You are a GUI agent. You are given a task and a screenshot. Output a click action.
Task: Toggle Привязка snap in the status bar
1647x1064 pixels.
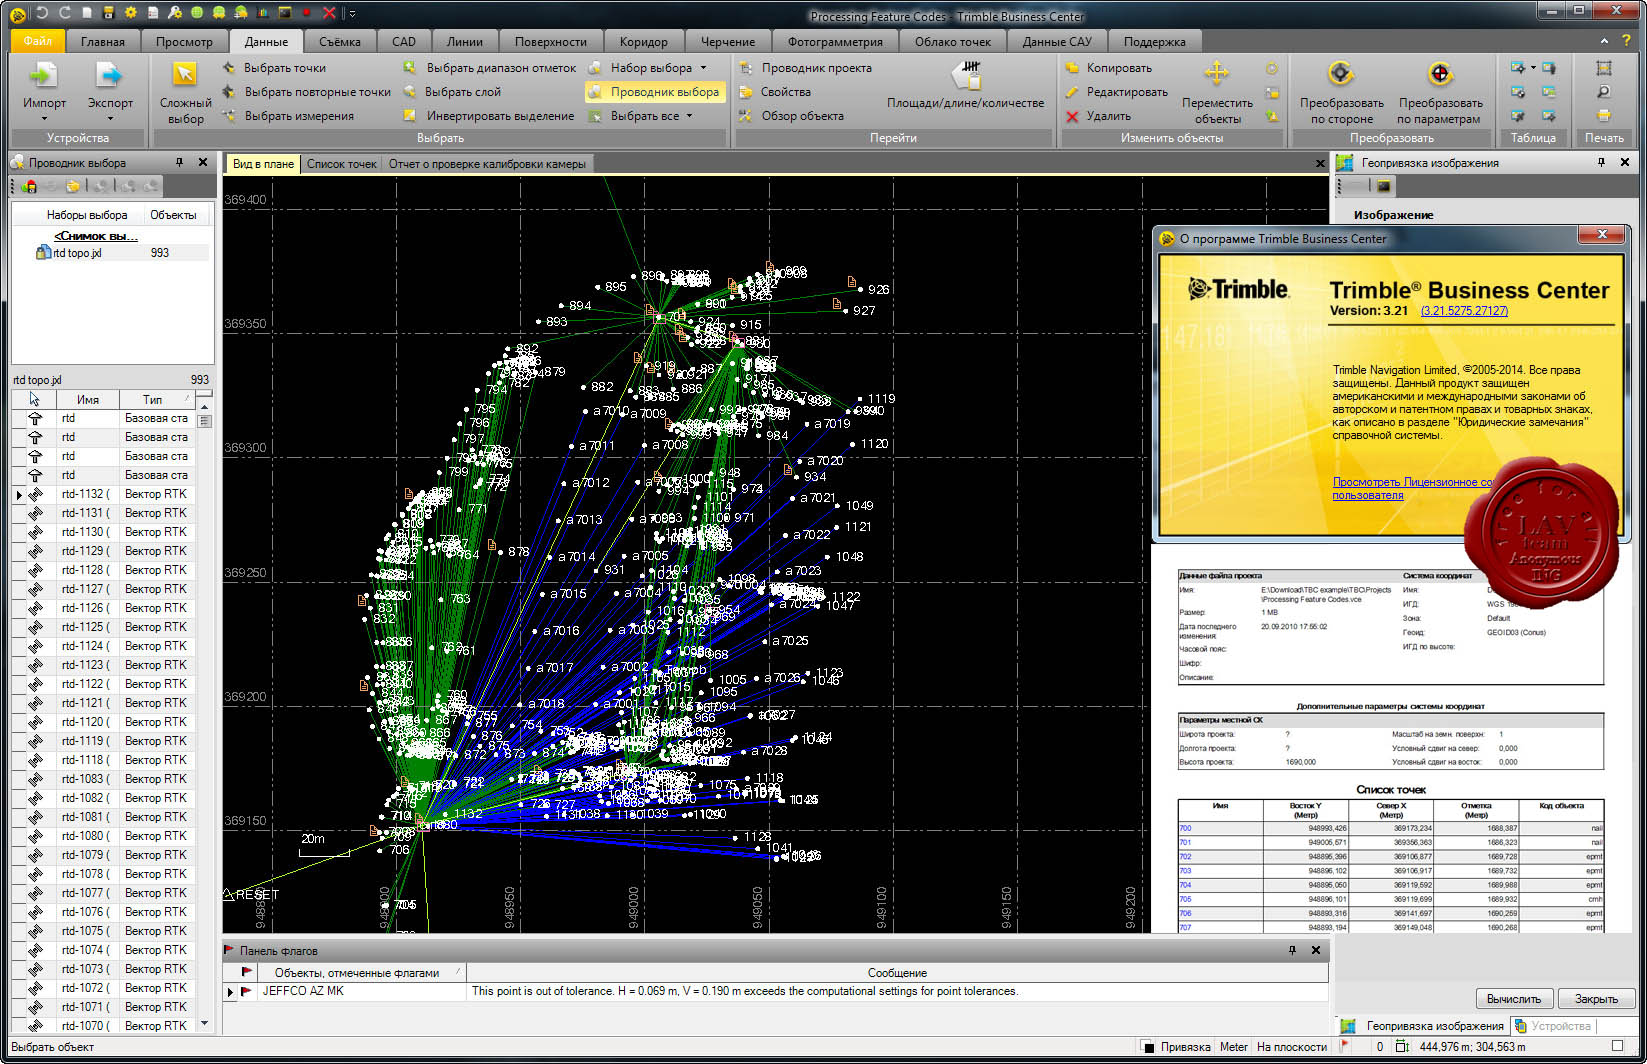(1176, 1047)
